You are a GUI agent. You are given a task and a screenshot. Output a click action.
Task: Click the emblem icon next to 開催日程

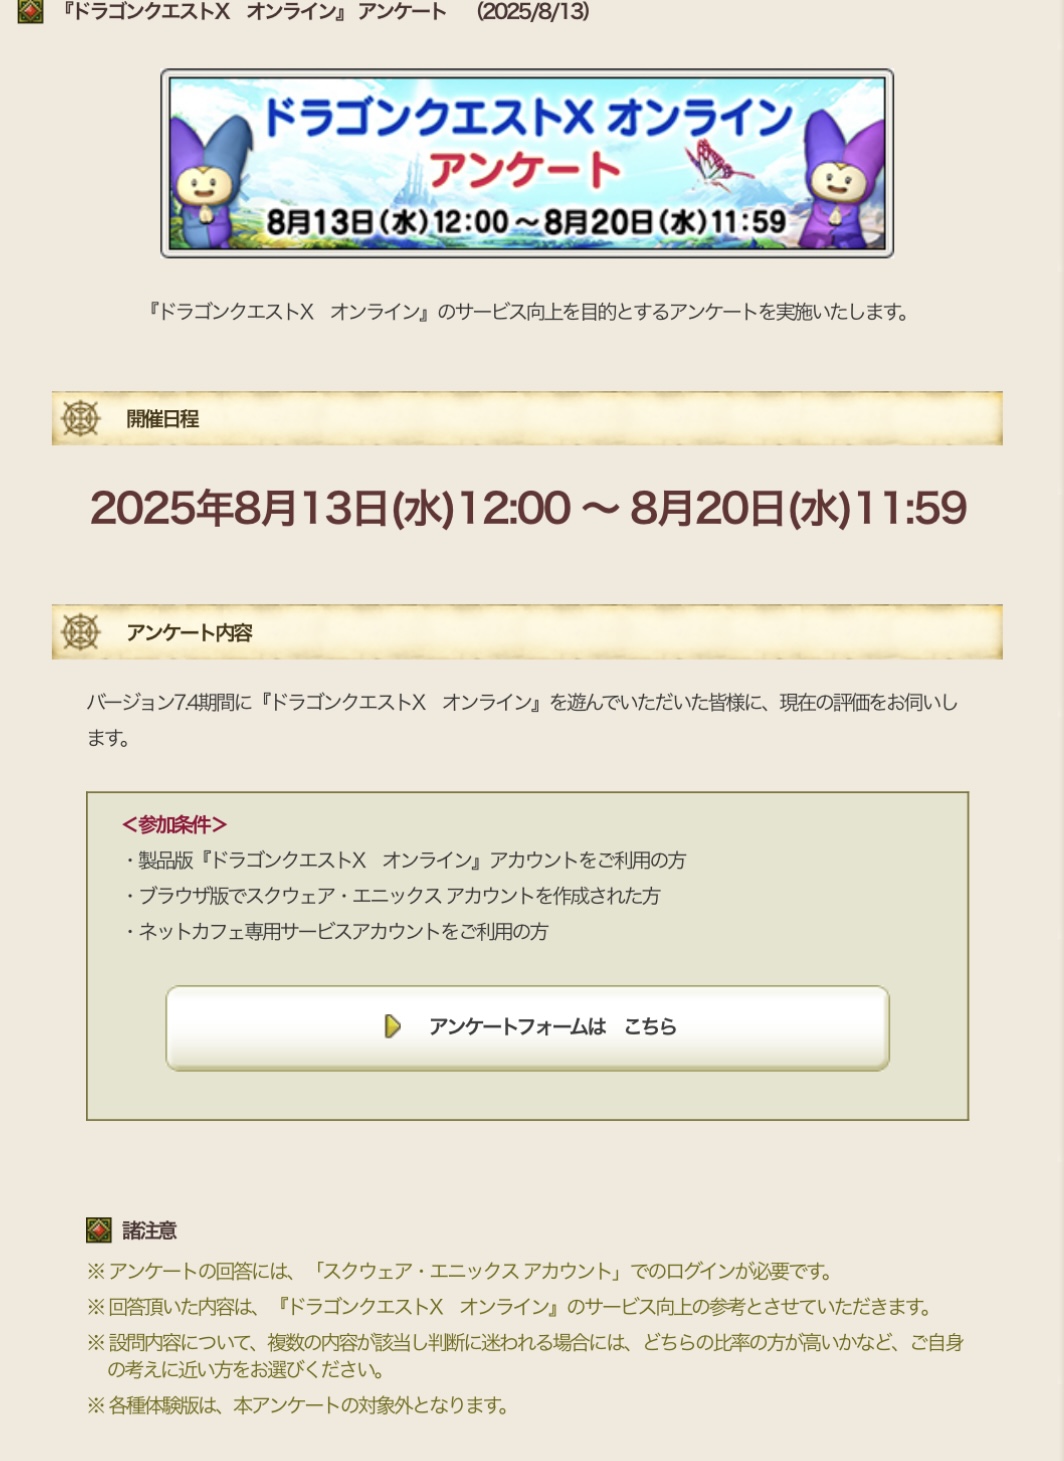(x=81, y=418)
